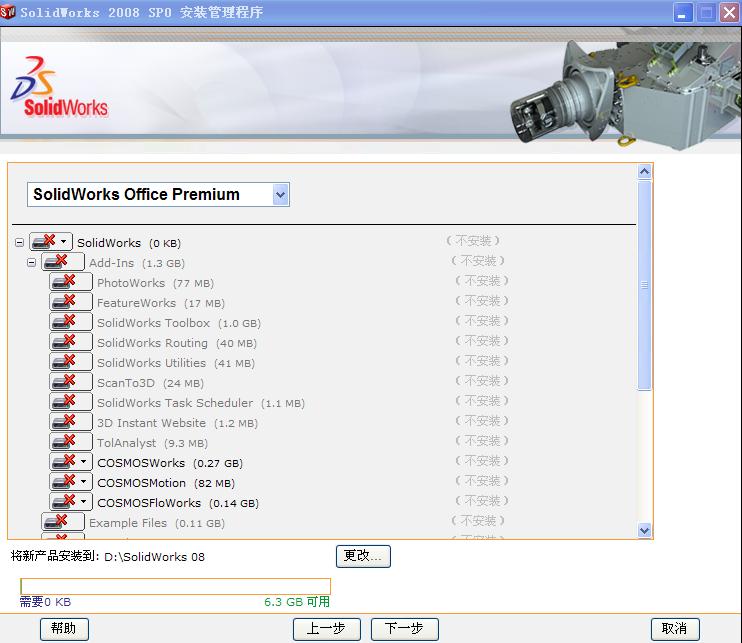This screenshot has height=643, width=742.
Task: Click the 帮助 help button
Action: [64, 629]
